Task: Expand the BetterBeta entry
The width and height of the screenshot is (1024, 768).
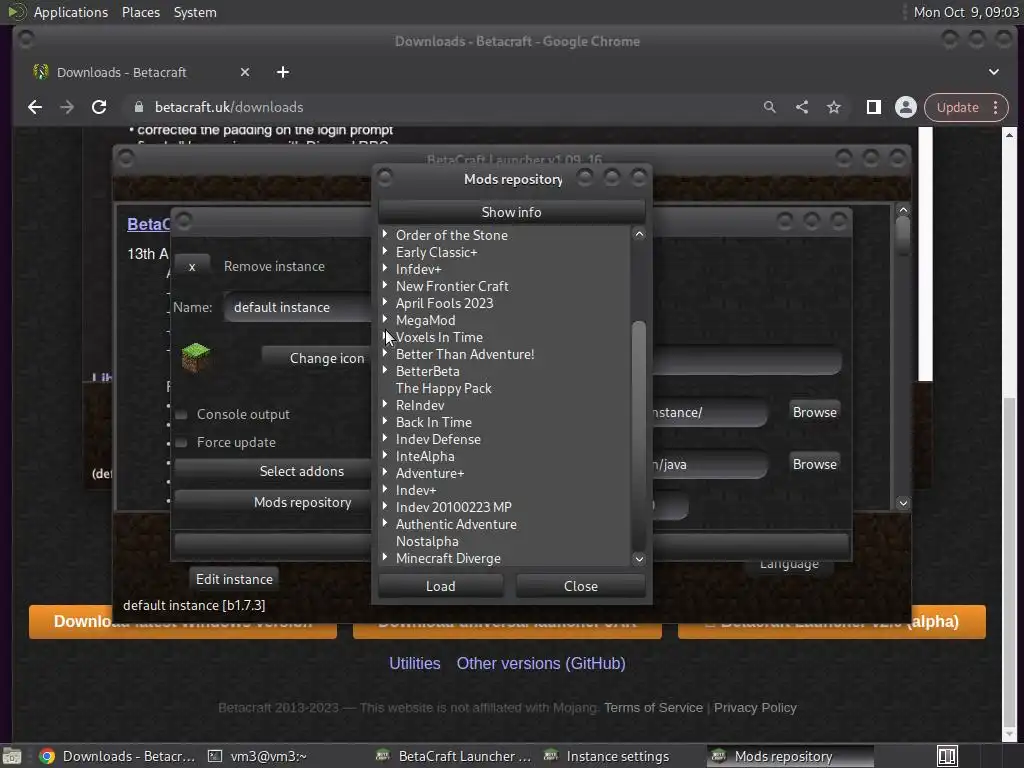Action: pyautogui.click(x=385, y=370)
